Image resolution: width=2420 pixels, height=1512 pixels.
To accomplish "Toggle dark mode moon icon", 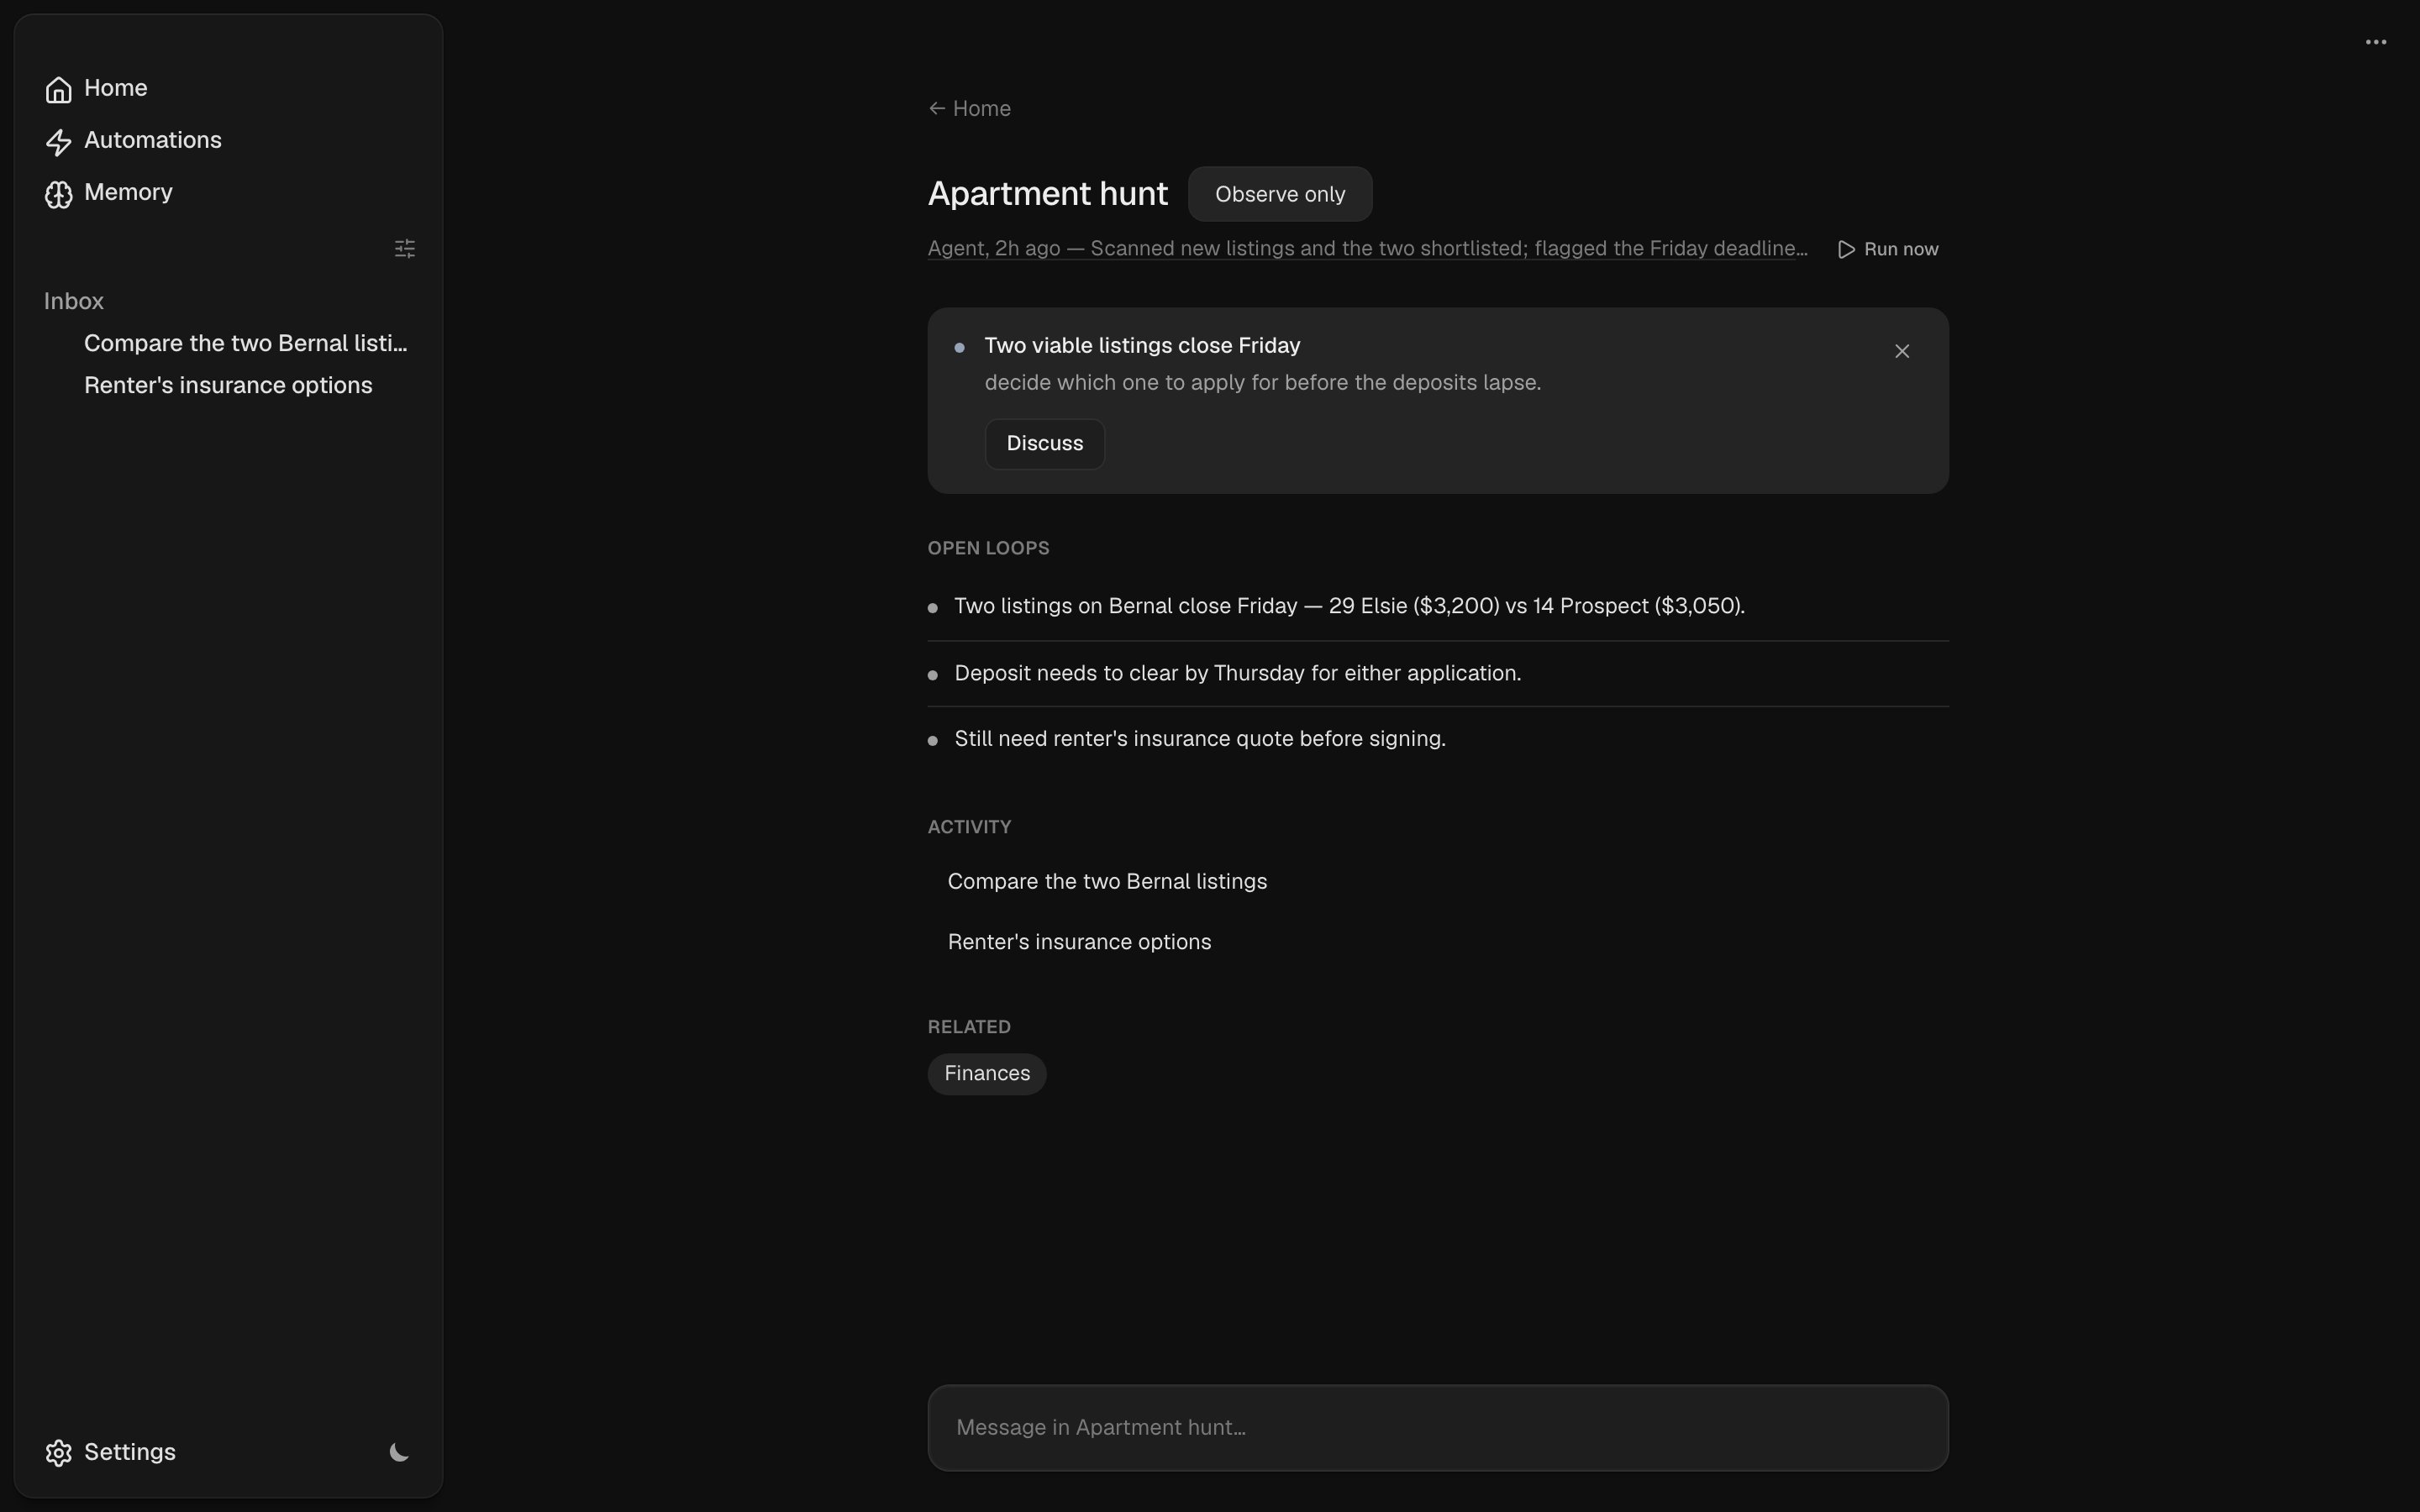I will click(x=399, y=1452).
